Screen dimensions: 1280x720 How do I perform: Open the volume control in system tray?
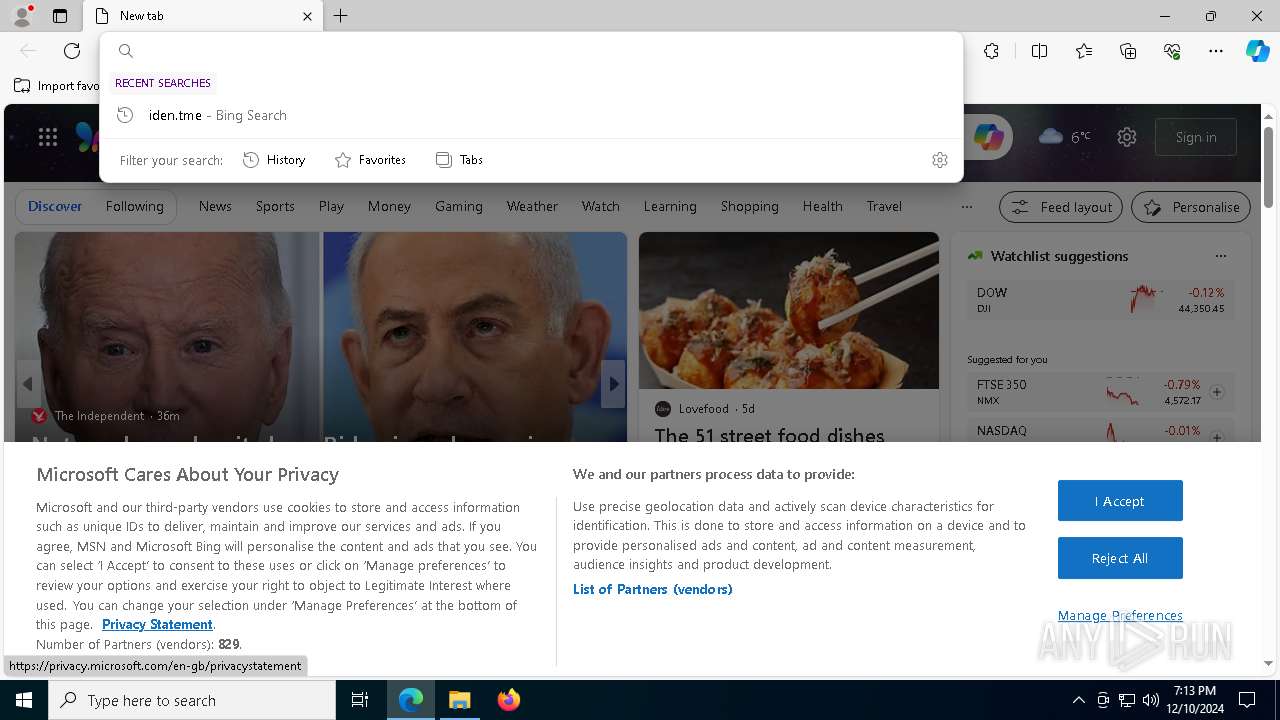click(x=1150, y=700)
